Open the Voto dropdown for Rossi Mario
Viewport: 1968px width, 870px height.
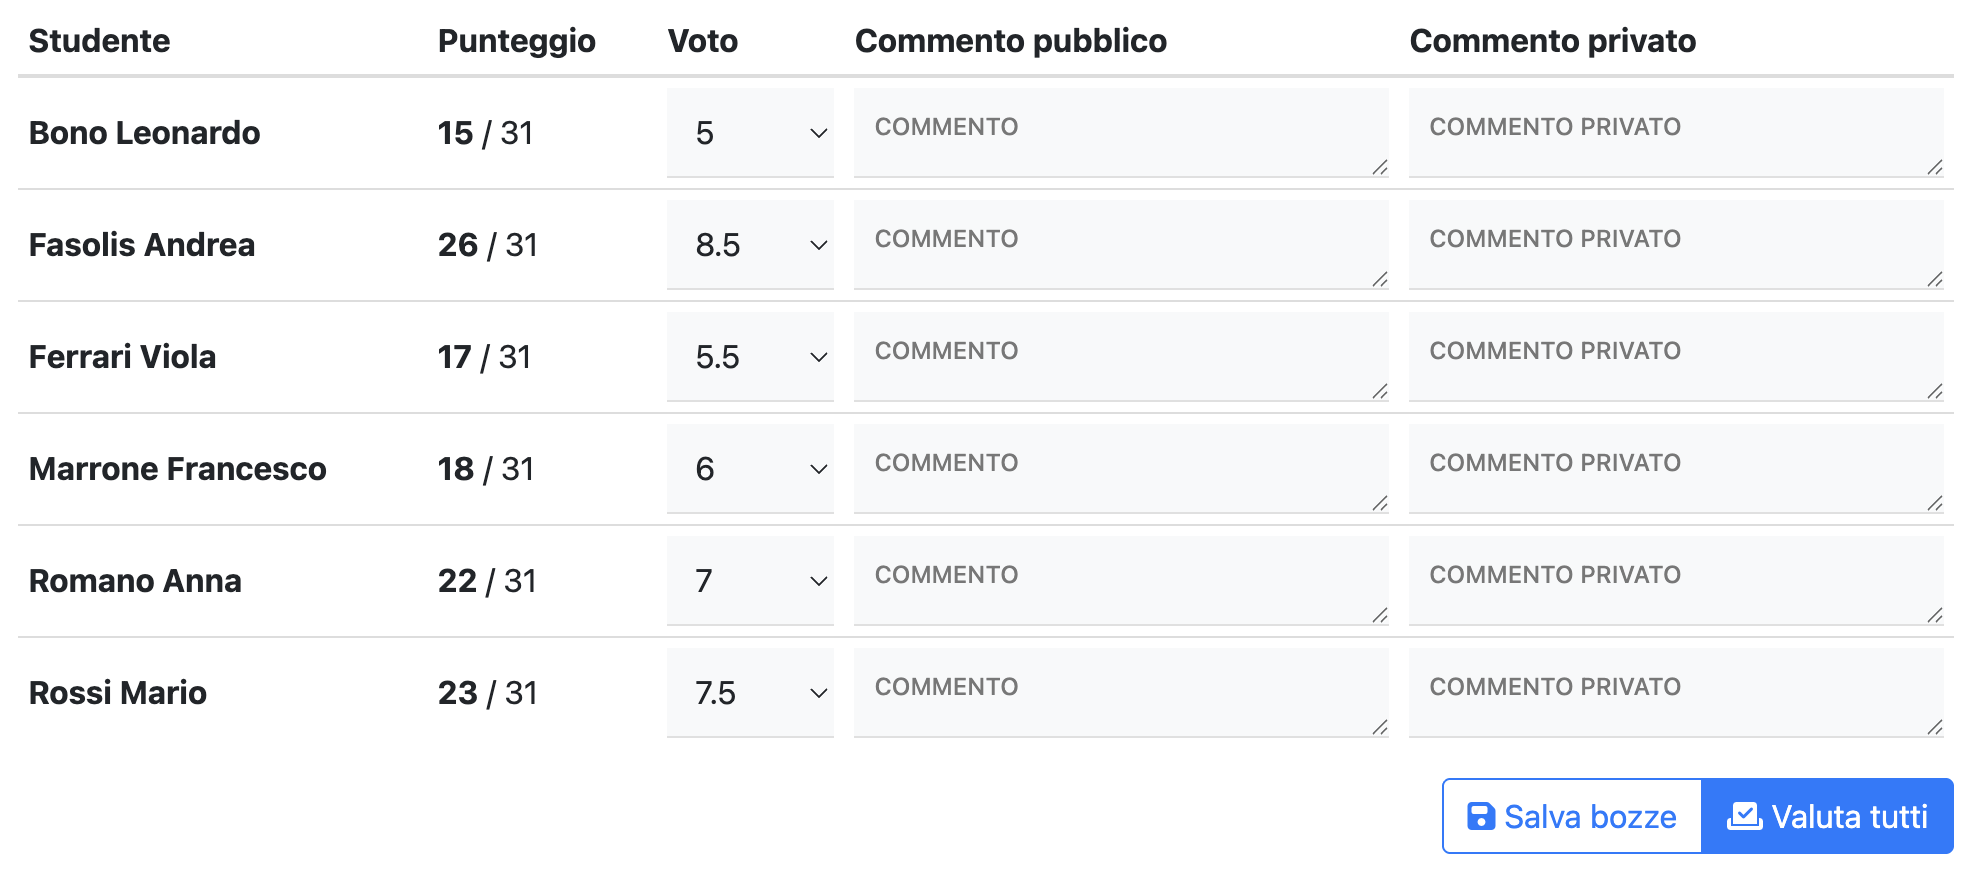click(749, 693)
